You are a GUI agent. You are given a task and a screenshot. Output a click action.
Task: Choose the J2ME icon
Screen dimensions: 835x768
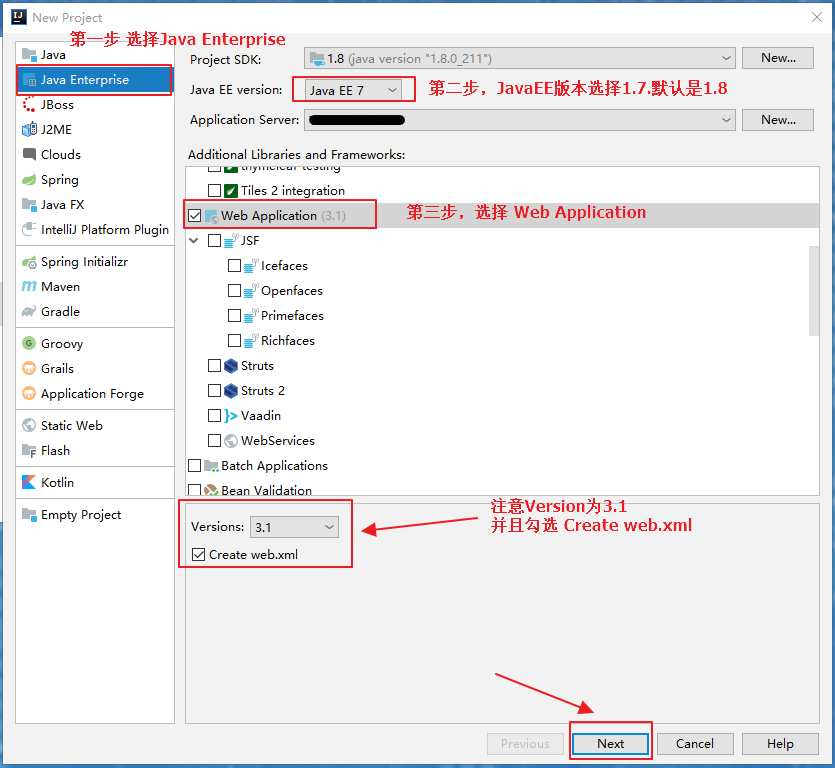(29, 129)
